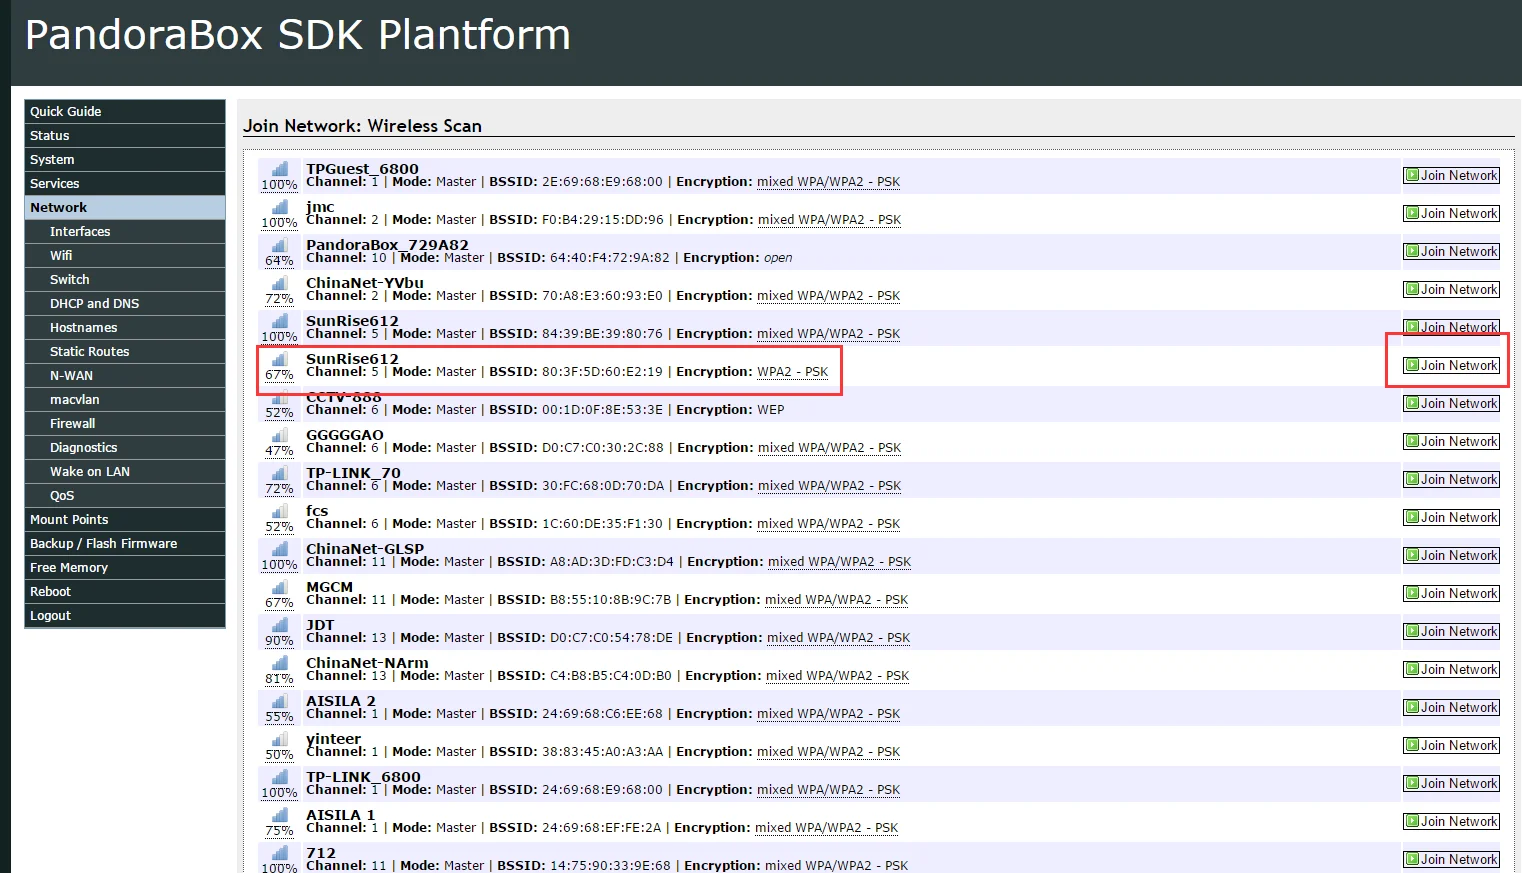Join the open PandoraBox_729A82 network
The height and width of the screenshot is (873, 1522).
click(1451, 252)
